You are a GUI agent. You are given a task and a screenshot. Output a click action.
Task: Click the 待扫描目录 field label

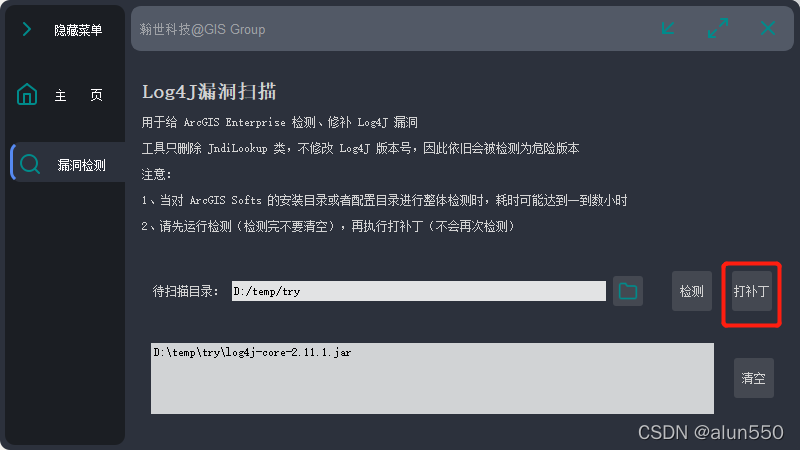coord(186,291)
